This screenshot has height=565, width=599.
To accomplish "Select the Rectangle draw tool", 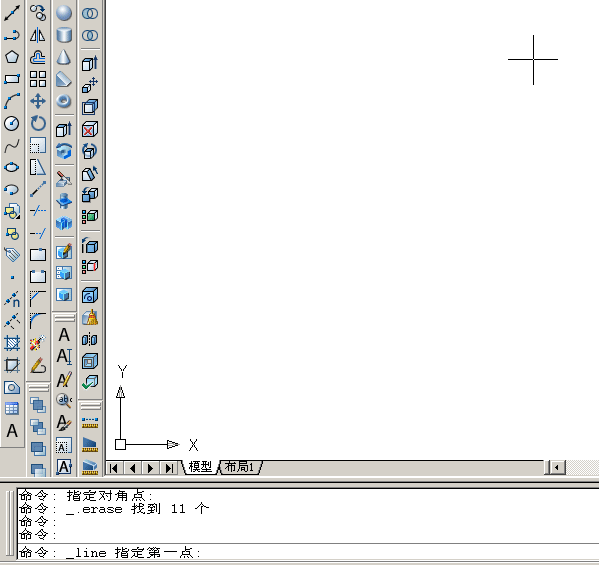I will coord(12,79).
